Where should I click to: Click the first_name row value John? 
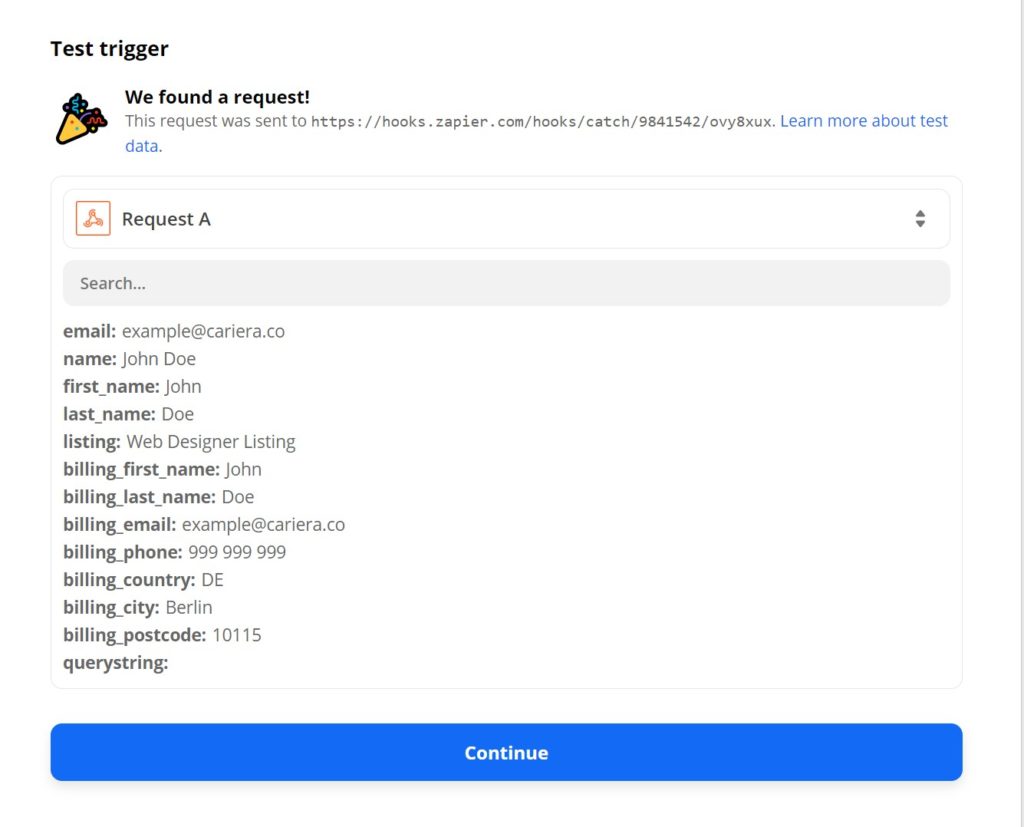coord(183,387)
